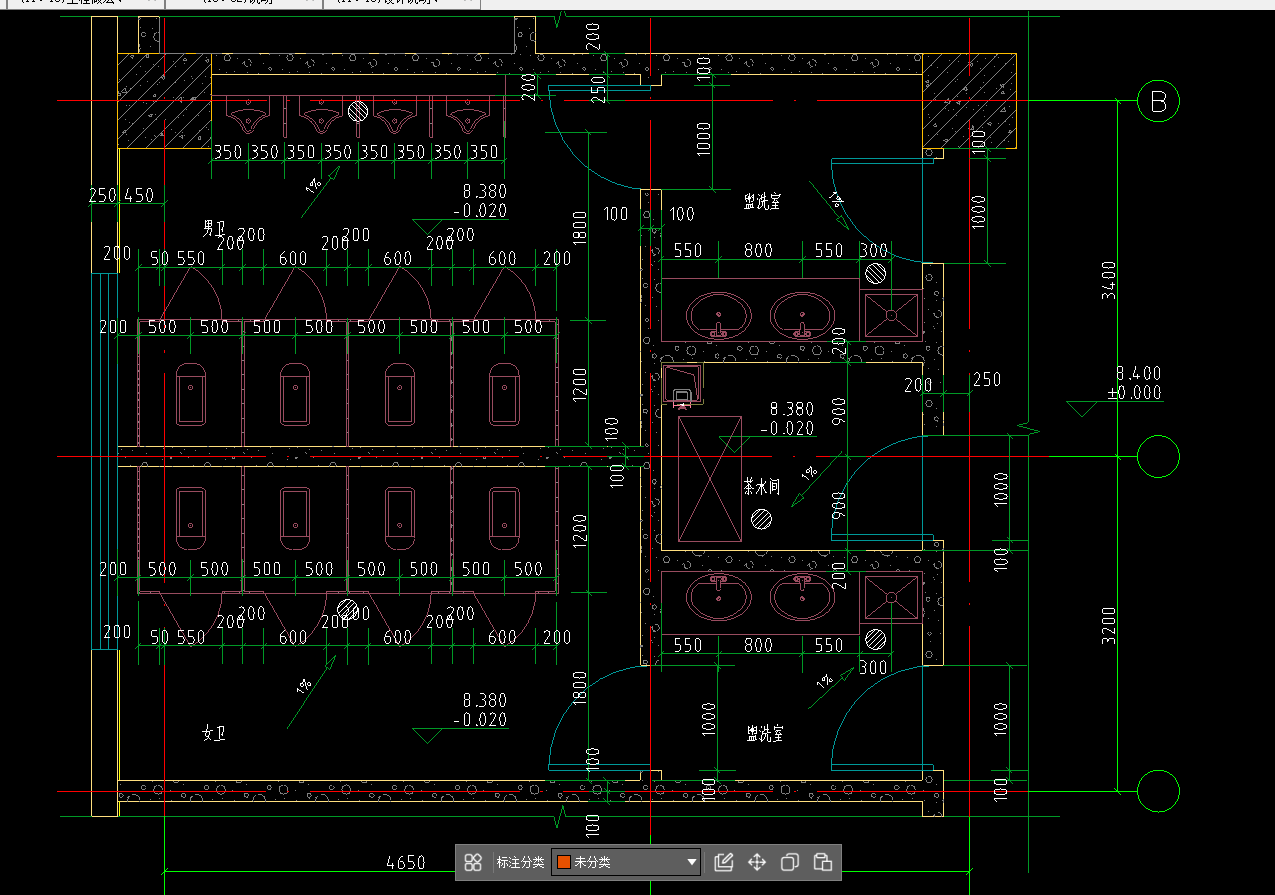This screenshot has width=1275, height=895.
Task: Select the move annotation cross-arrows icon
Action: (x=757, y=862)
